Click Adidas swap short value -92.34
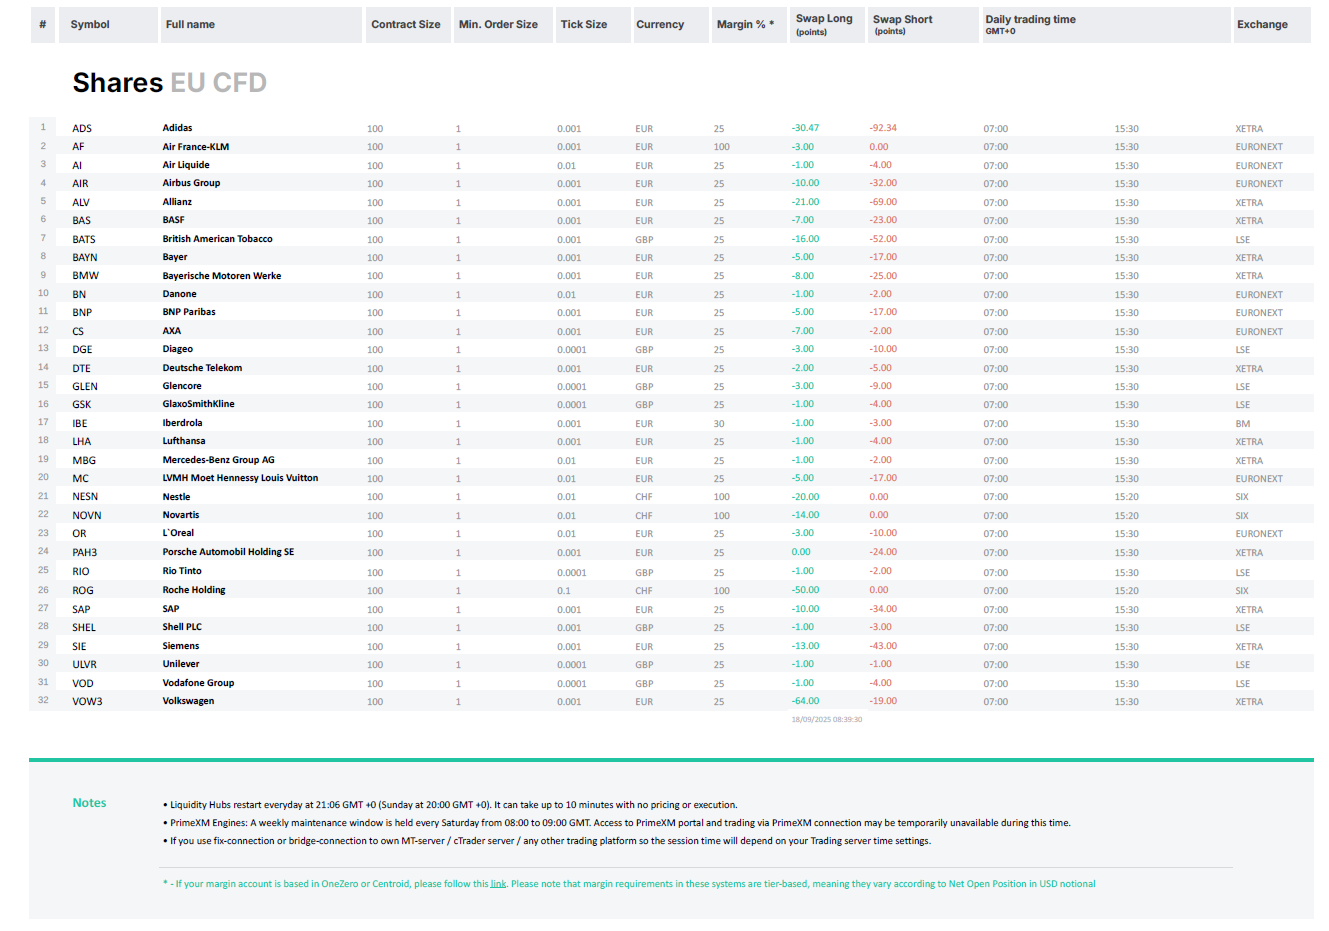This screenshot has height=931, width=1329. (883, 128)
